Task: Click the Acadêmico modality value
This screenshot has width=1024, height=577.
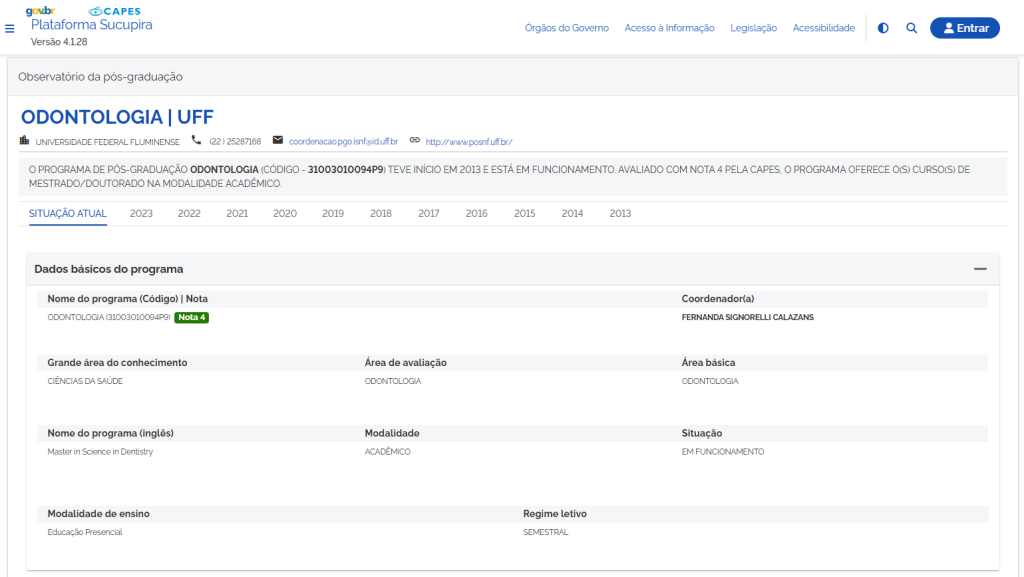Action: (x=387, y=452)
